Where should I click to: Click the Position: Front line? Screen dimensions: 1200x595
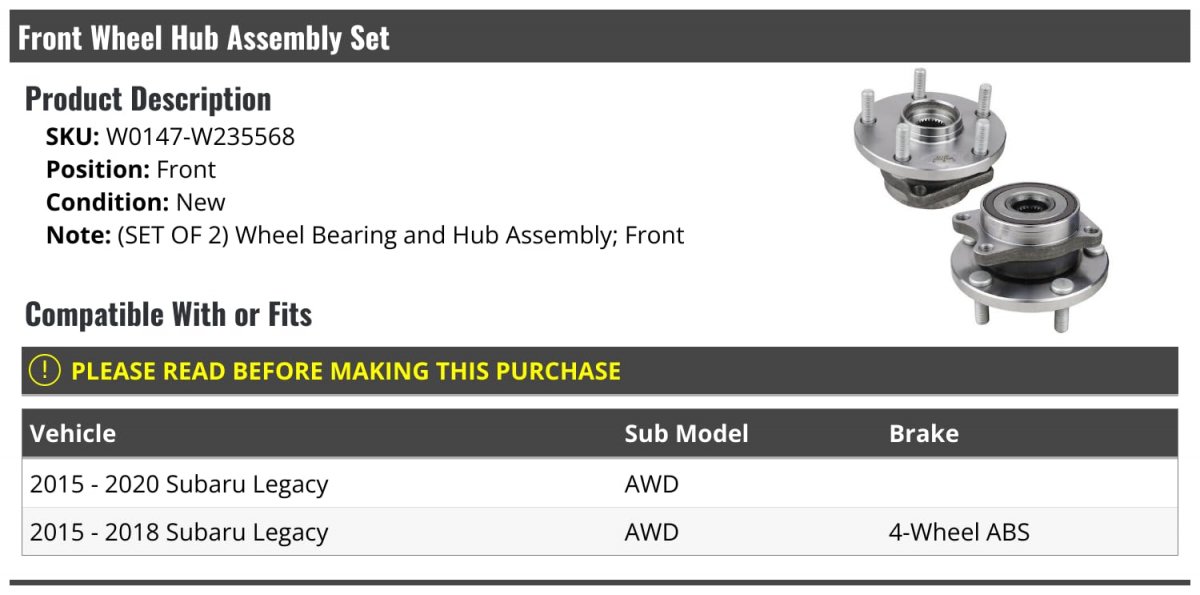coord(131,170)
